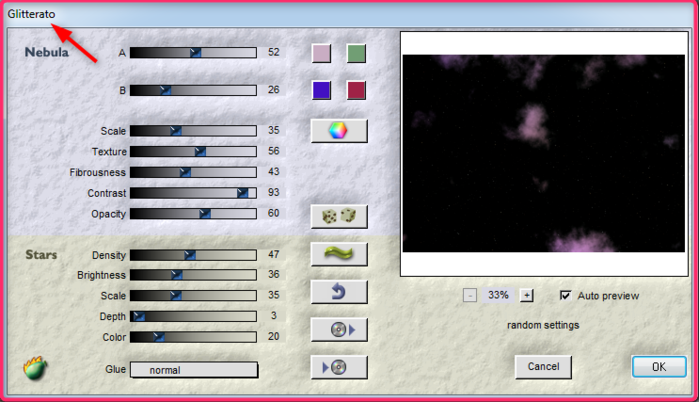Toggle the Auto preview checkbox
The height and width of the screenshot is (402, 699).
tap(565, 295)
